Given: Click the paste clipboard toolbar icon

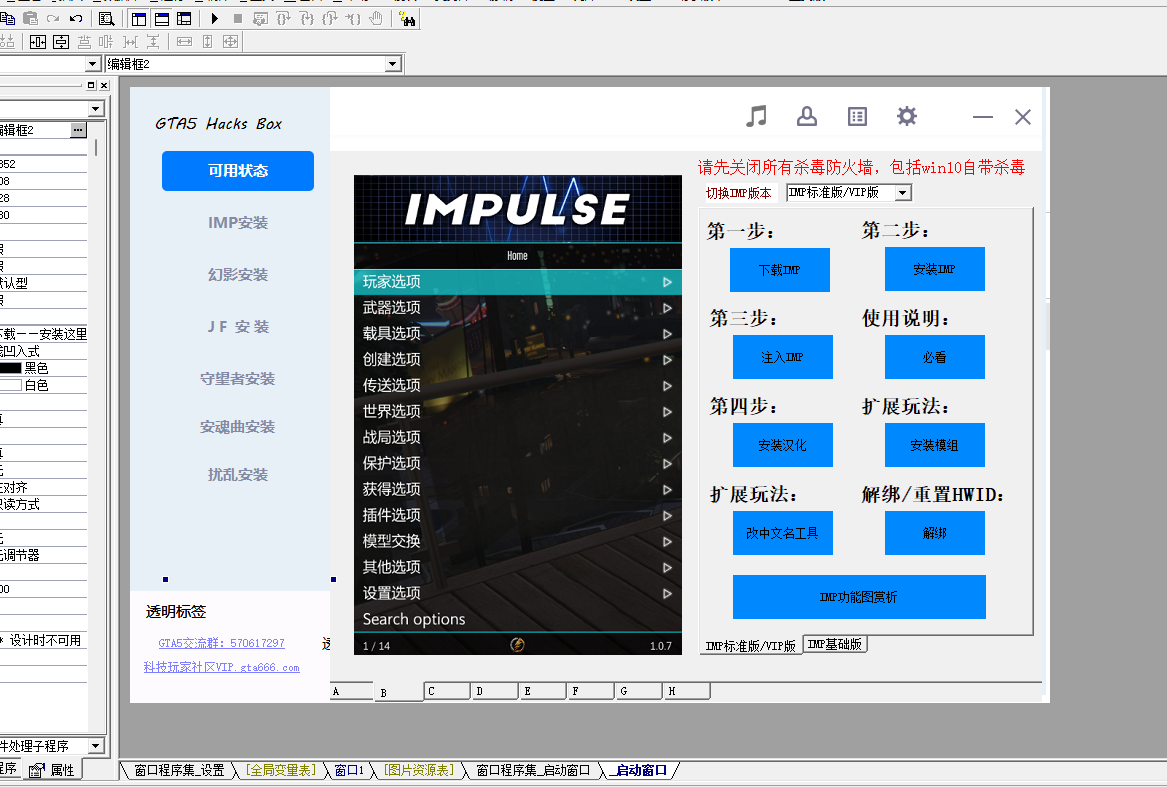Looking at the screenshot, I should click(x=30, y=18).
